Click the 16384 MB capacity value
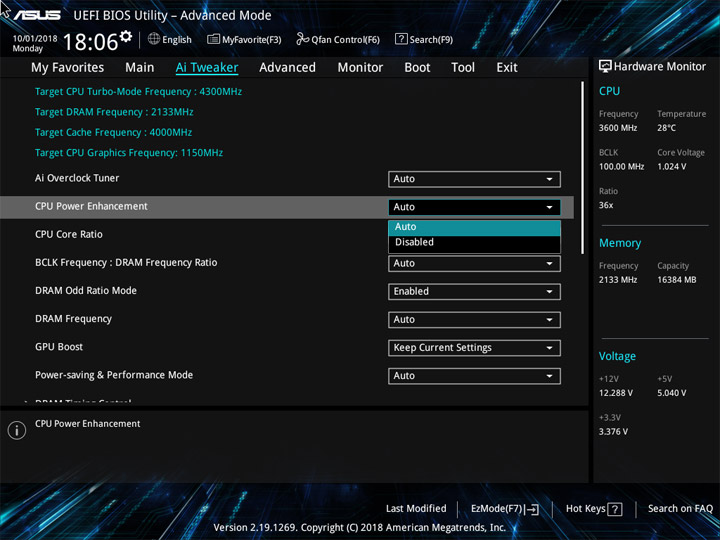 [677, 280]
